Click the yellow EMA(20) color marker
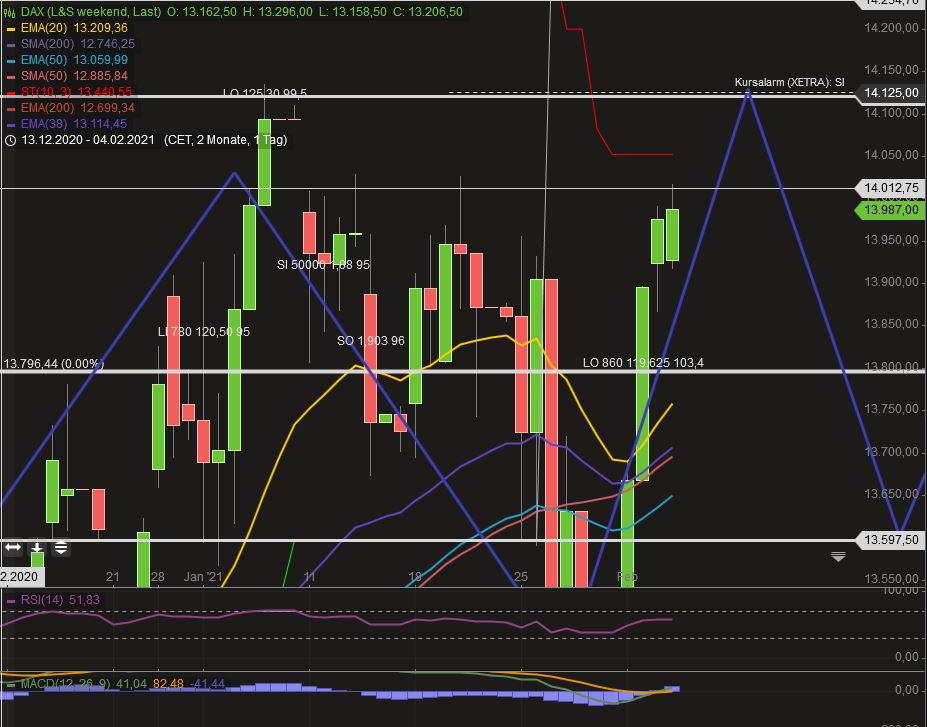 pyautogui.click(x=12, y=30)
